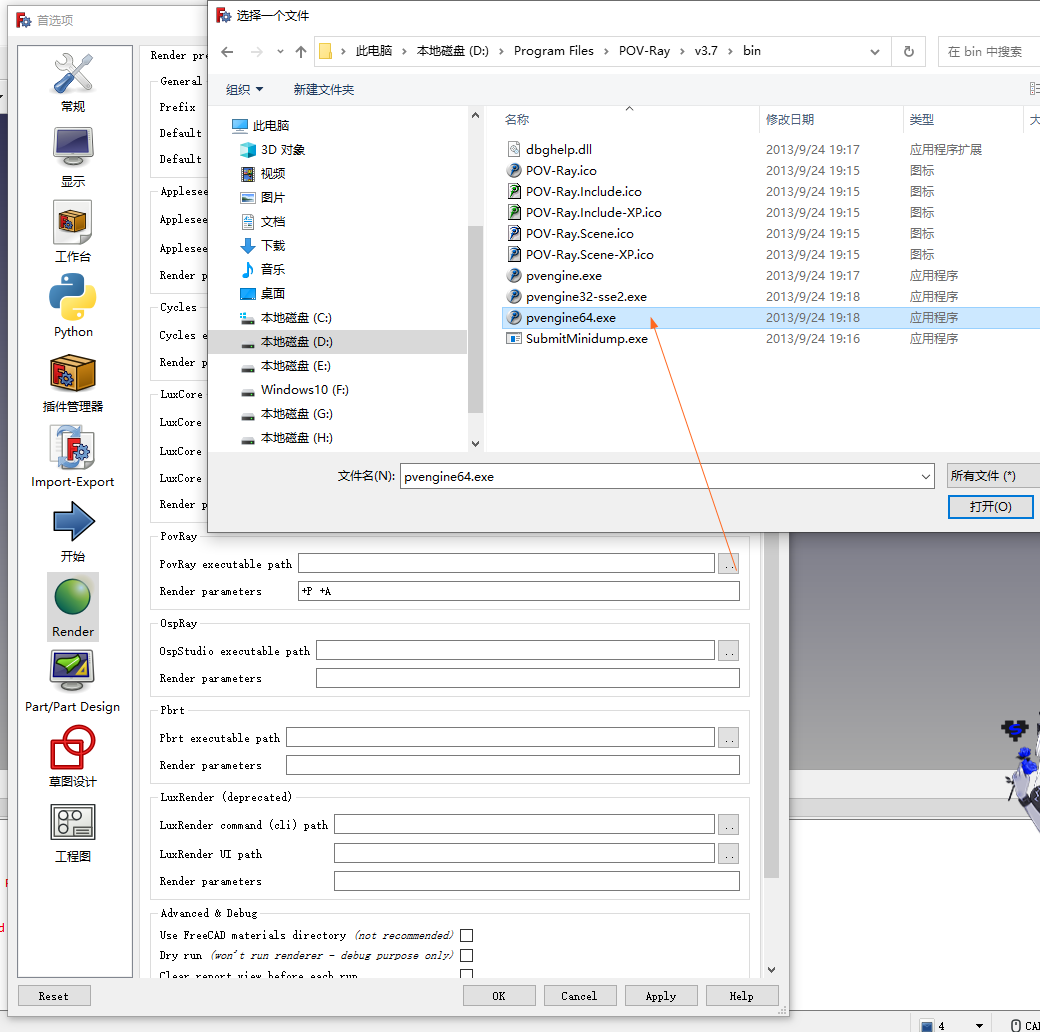The image size is (1040, 1032).
Task: Click the POV-Ray breadcrumb segment
Action: pyautogui.click(x=644, y=51)
